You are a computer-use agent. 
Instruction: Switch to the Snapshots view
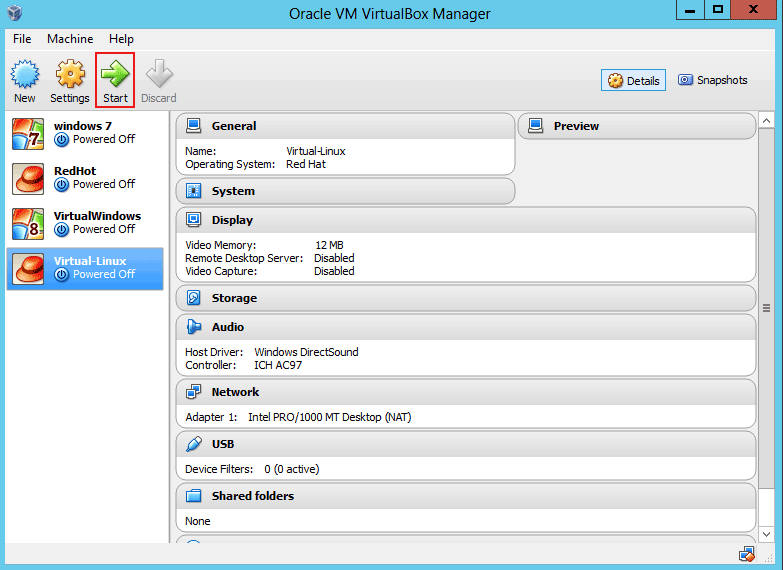[713, 80]
